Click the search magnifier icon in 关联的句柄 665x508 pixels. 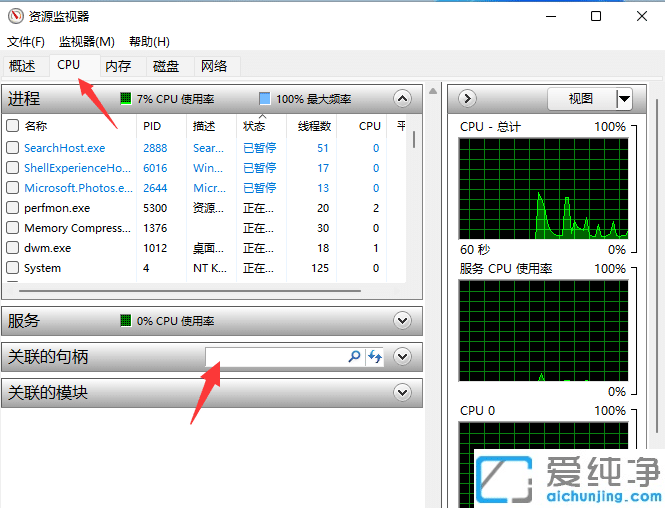[354, 356]
